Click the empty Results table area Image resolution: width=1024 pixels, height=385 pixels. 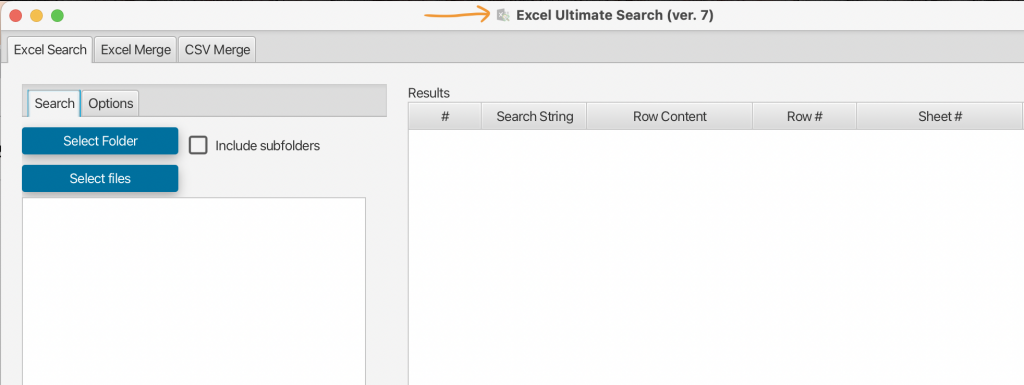click(x=716, y=257)
